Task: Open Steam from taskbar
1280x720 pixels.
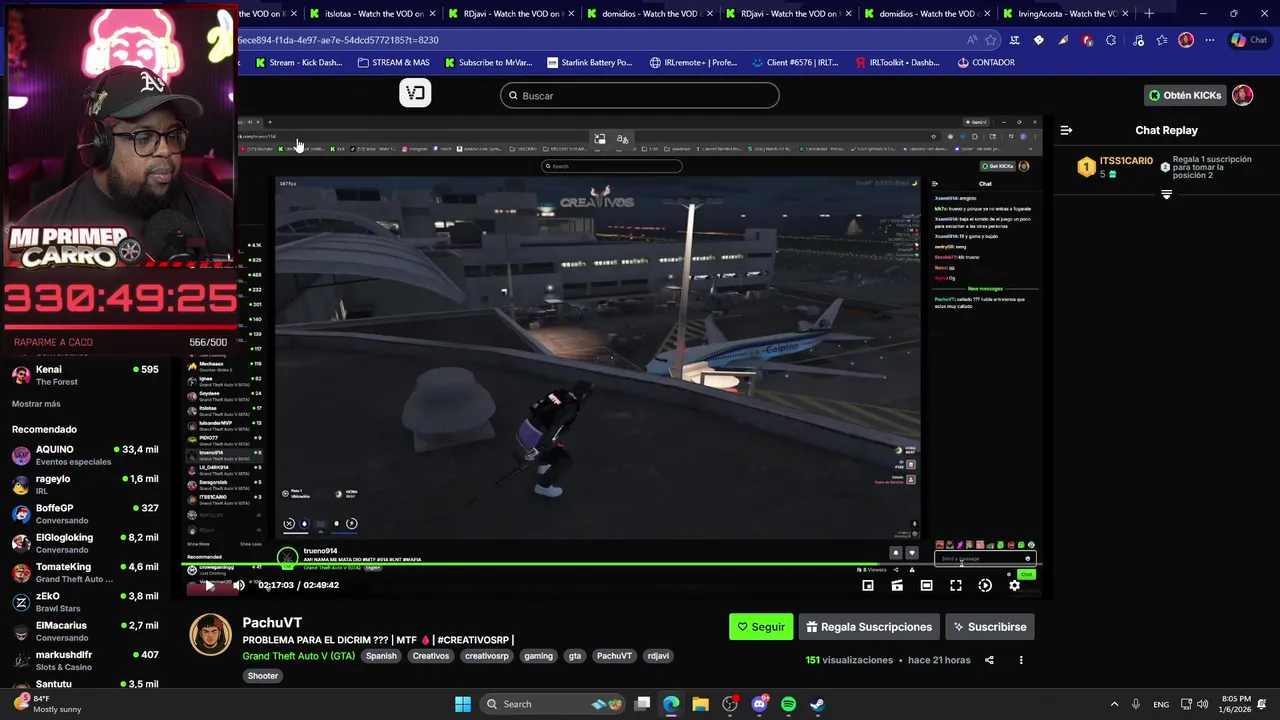Action: click(817, 704)
